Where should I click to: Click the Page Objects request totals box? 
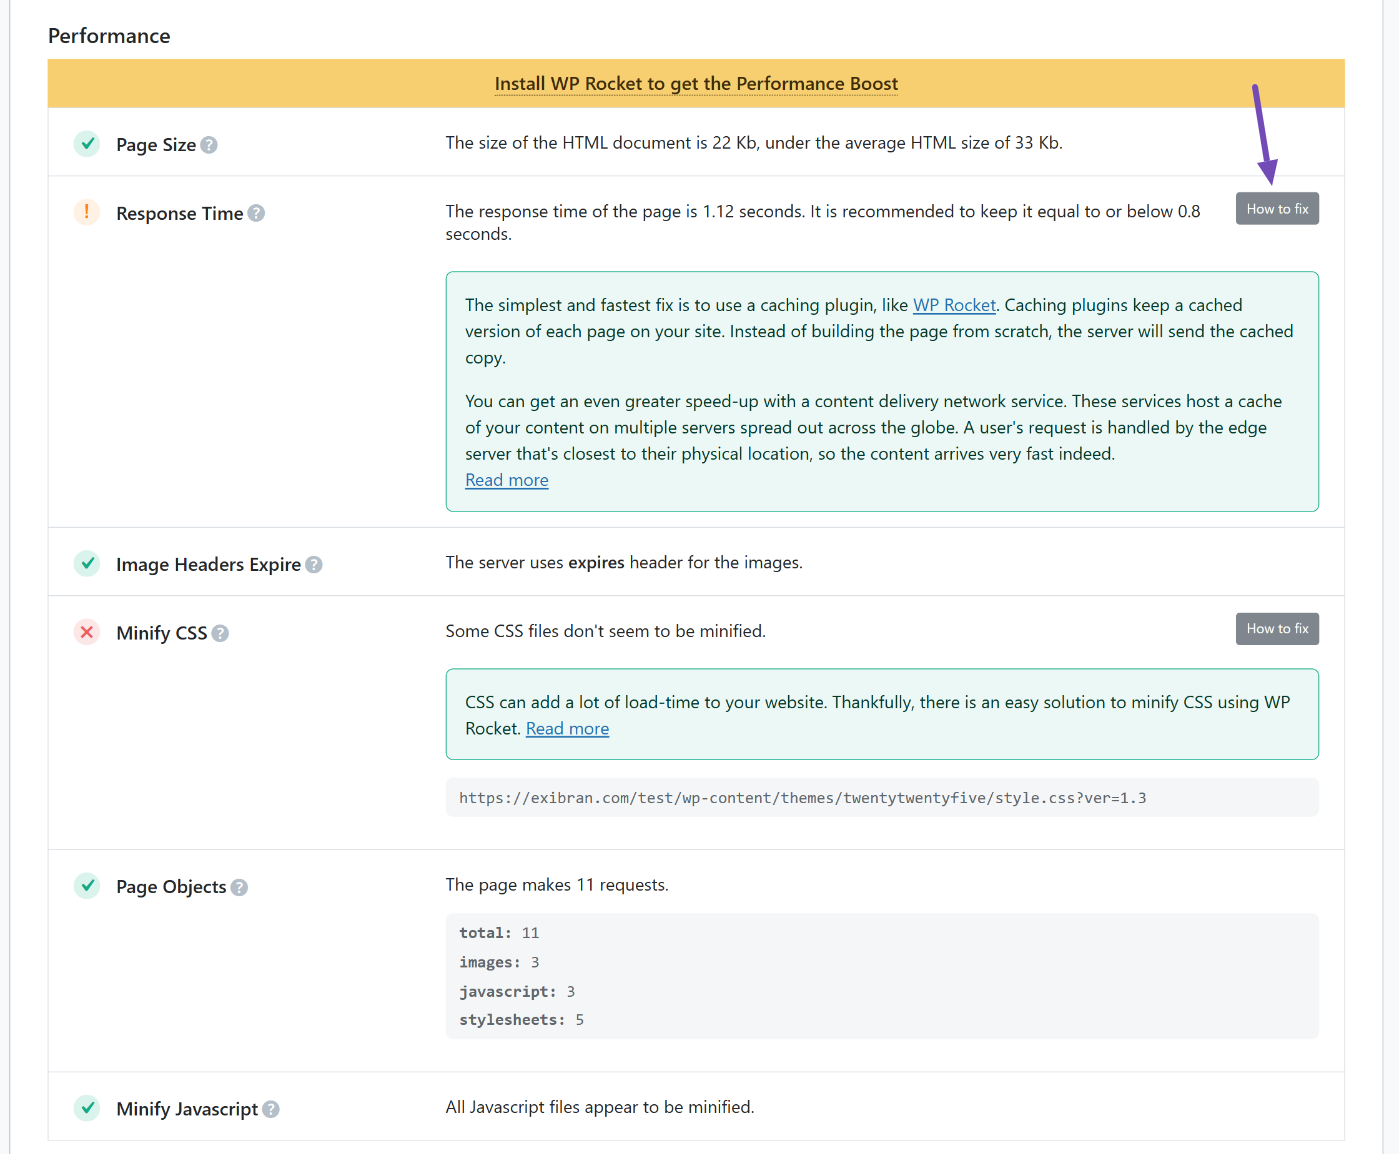[x=881, y=976]
